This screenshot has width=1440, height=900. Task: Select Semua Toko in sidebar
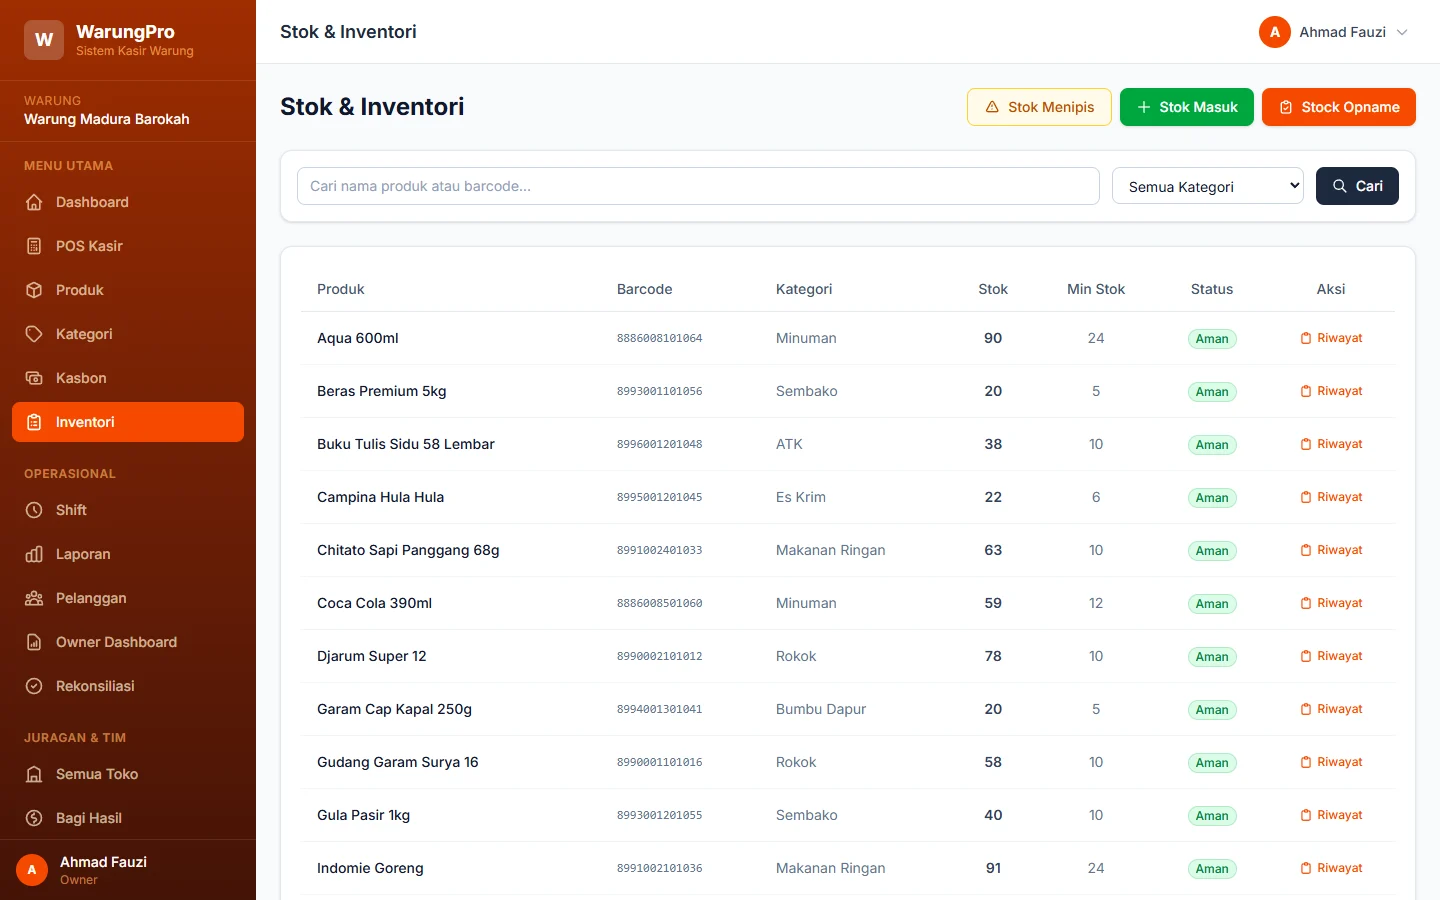[128, 774]
